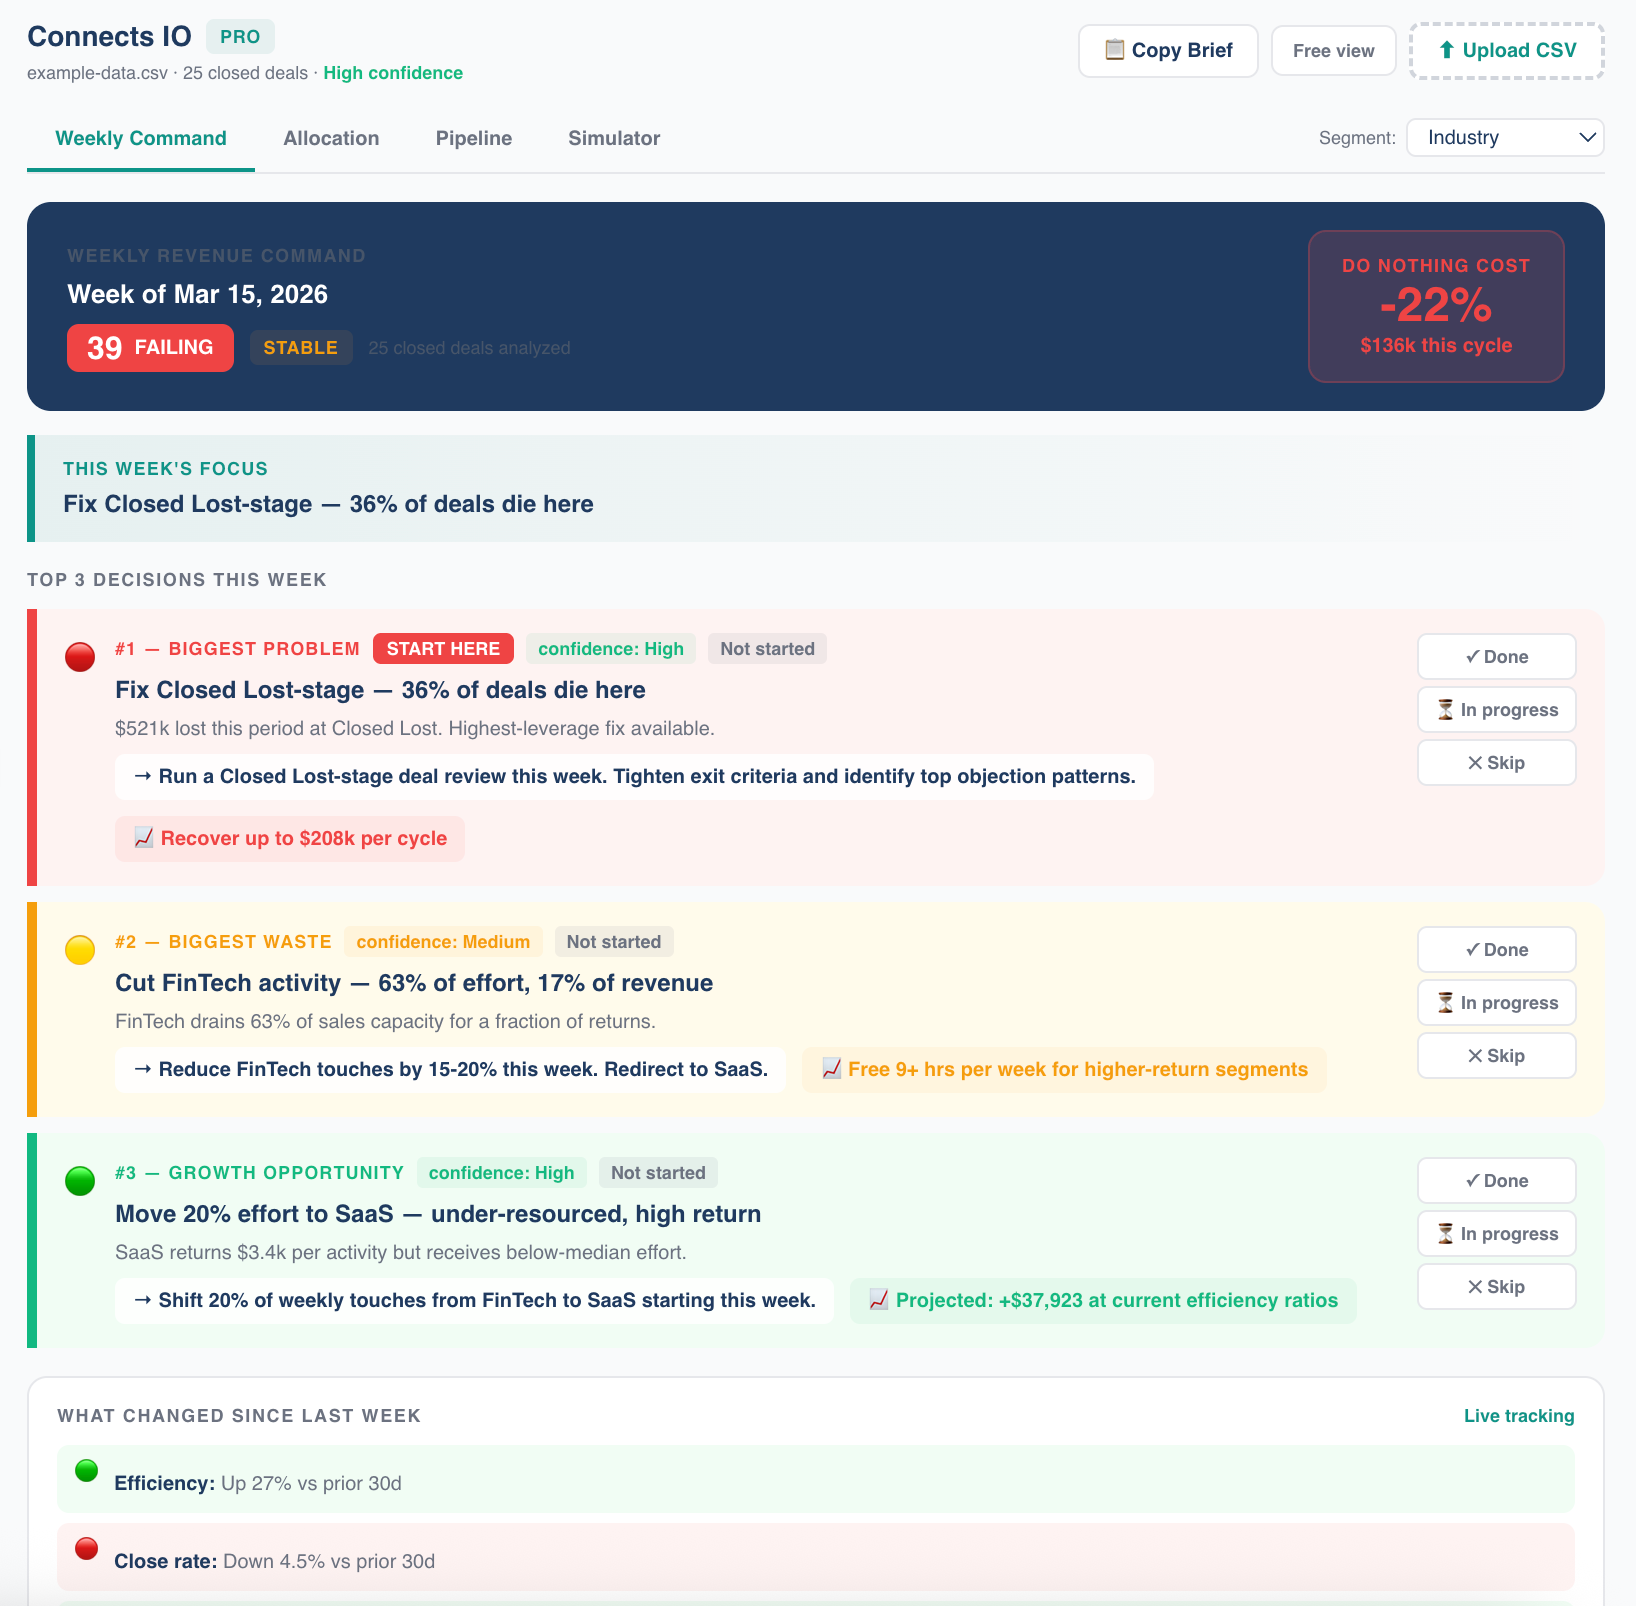1636x1606 pixels.
Task: Click the Free view button
Action: tap(1333, 50)
